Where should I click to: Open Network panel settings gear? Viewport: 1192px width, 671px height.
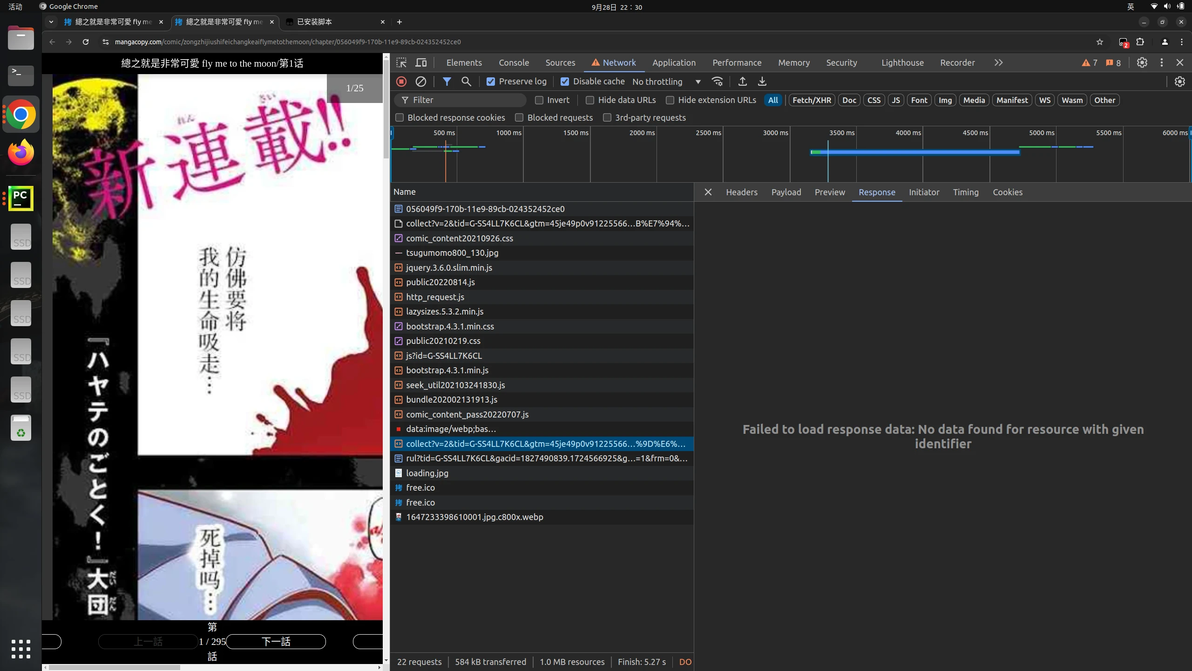[1179, 81]
